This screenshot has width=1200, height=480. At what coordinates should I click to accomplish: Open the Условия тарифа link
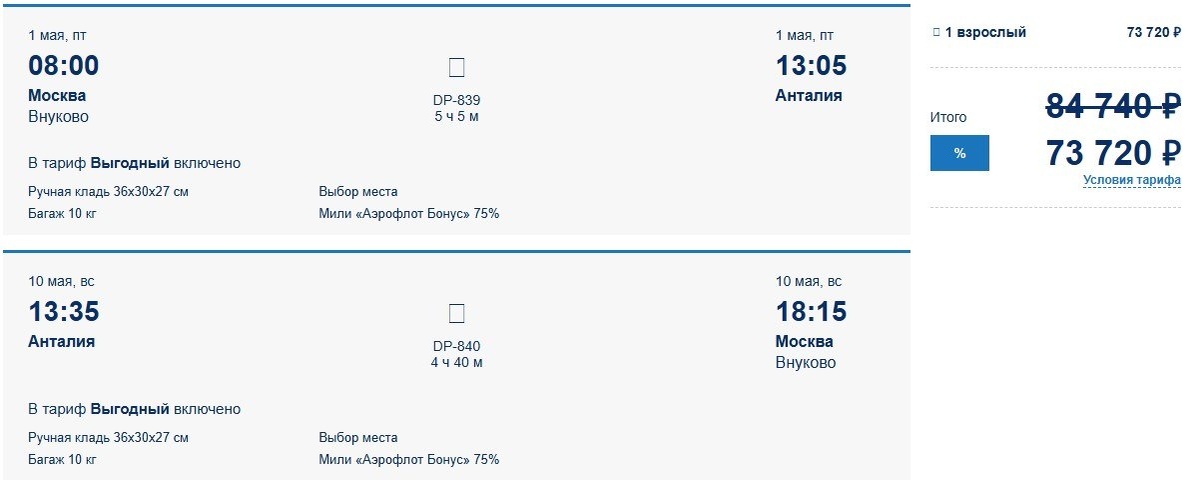pyautogui.click(x=1131, y=180)
